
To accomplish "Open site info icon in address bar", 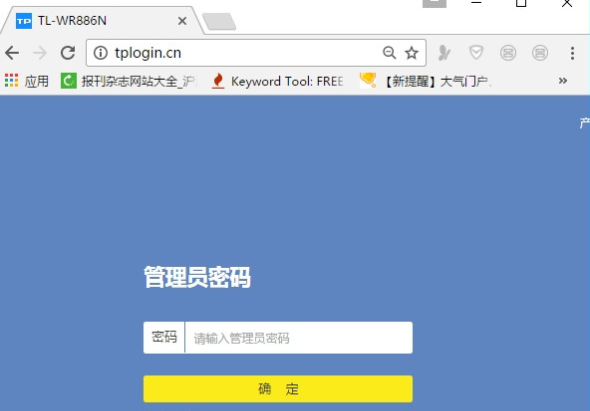I will click(x=100, y=53).
